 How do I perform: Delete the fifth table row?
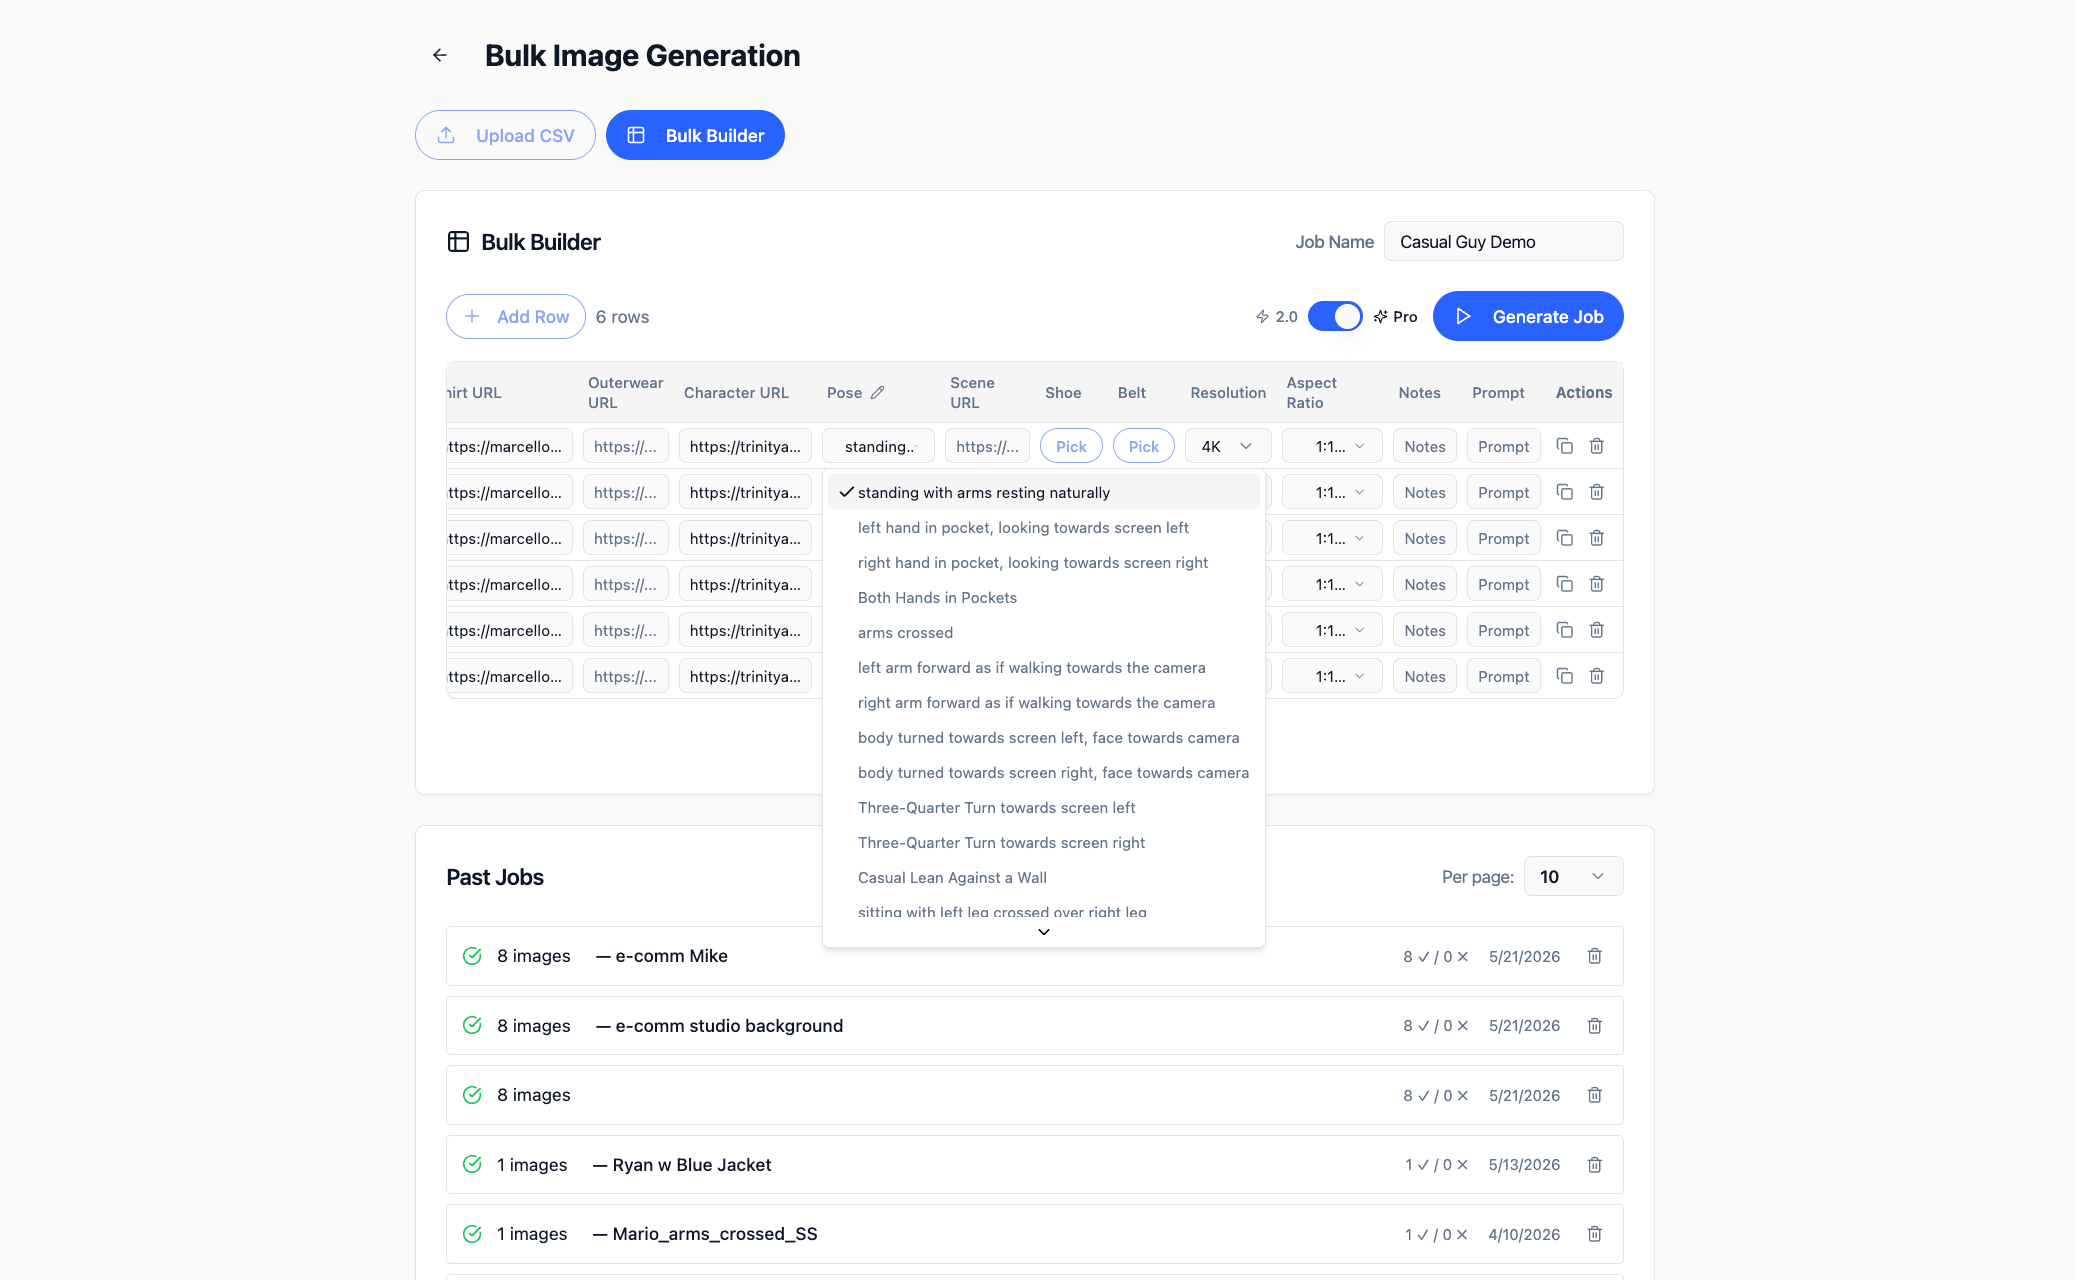click(1597, 630)
